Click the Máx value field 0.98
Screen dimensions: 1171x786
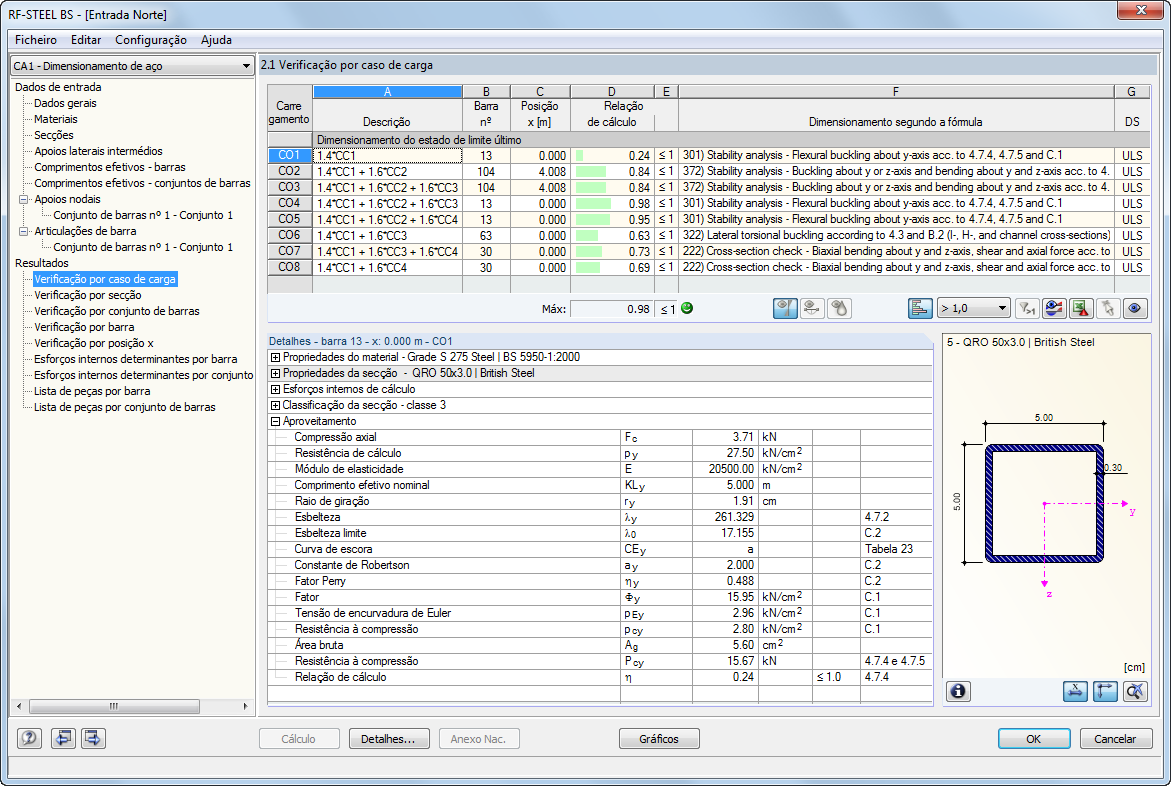tap(612, 309)
